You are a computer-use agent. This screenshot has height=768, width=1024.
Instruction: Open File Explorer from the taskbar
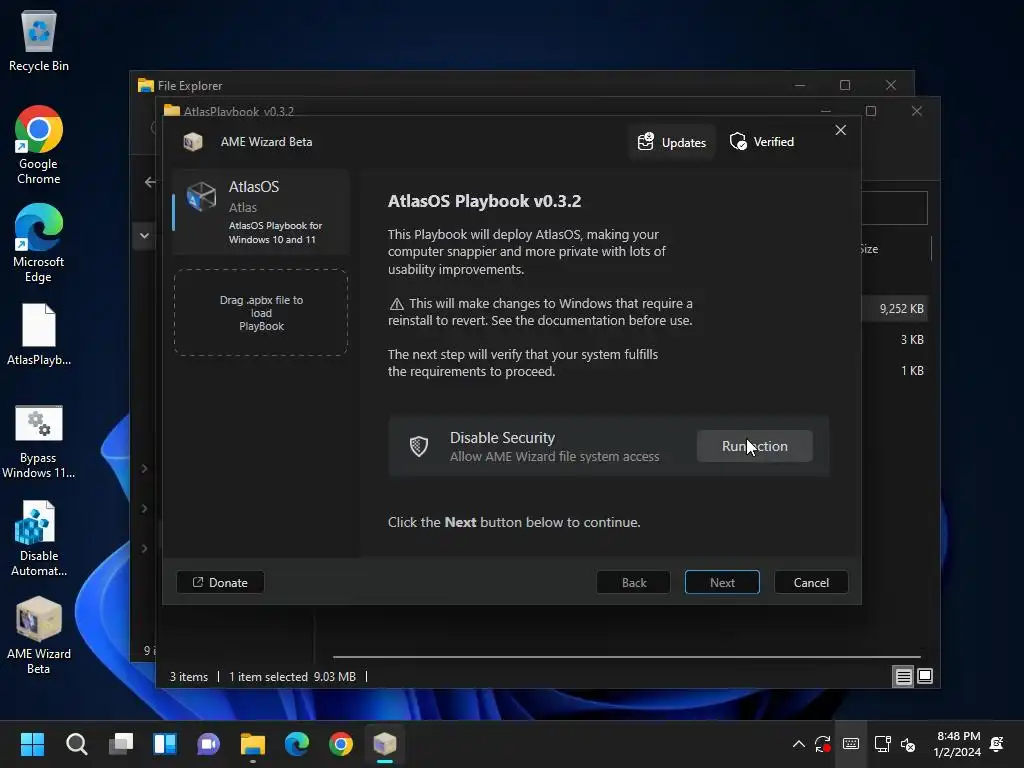(253, 744)
